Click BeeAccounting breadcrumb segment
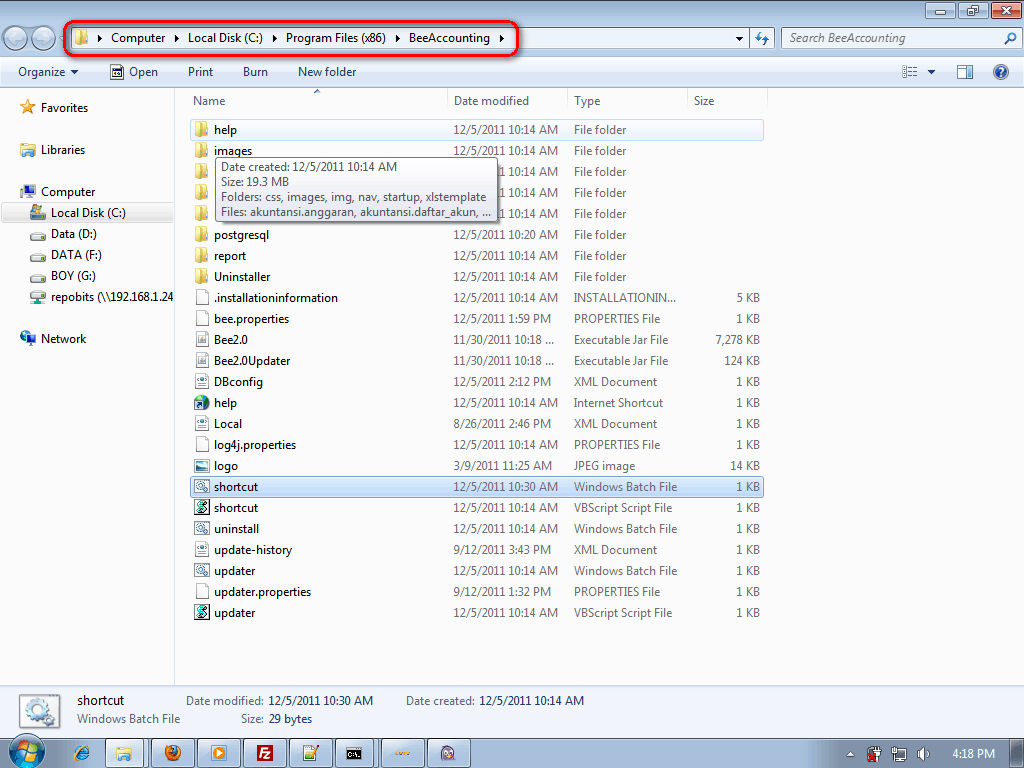Viewport: 1024px width, 768px height. click(449, 38)
